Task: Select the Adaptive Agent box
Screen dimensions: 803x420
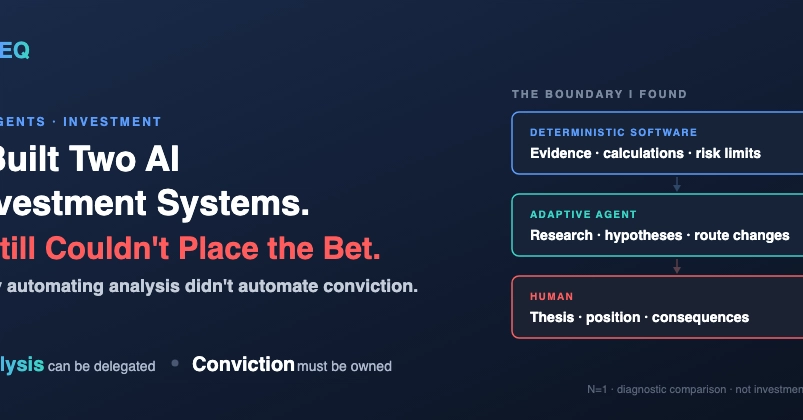Action: (x=657, y=225)
